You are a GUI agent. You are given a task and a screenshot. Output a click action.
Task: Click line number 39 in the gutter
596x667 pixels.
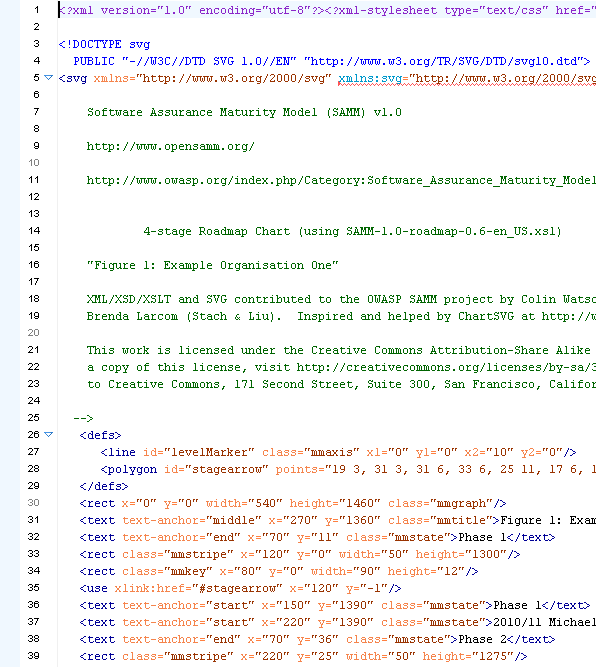point(34,656)
